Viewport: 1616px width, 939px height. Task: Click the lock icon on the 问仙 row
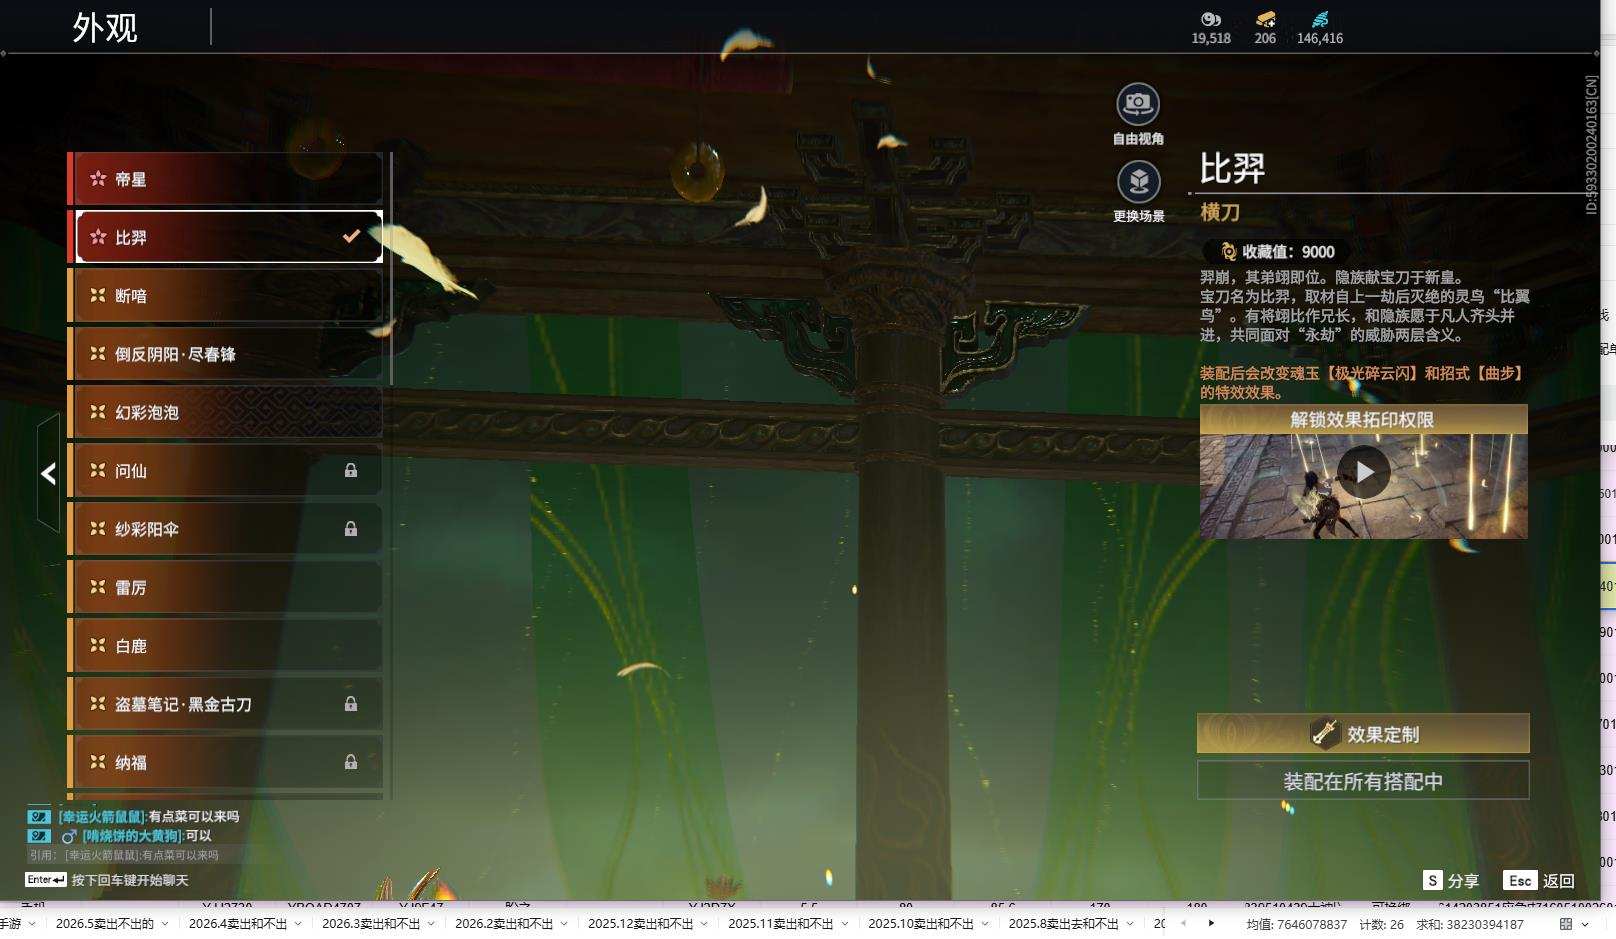coord(351,470)
